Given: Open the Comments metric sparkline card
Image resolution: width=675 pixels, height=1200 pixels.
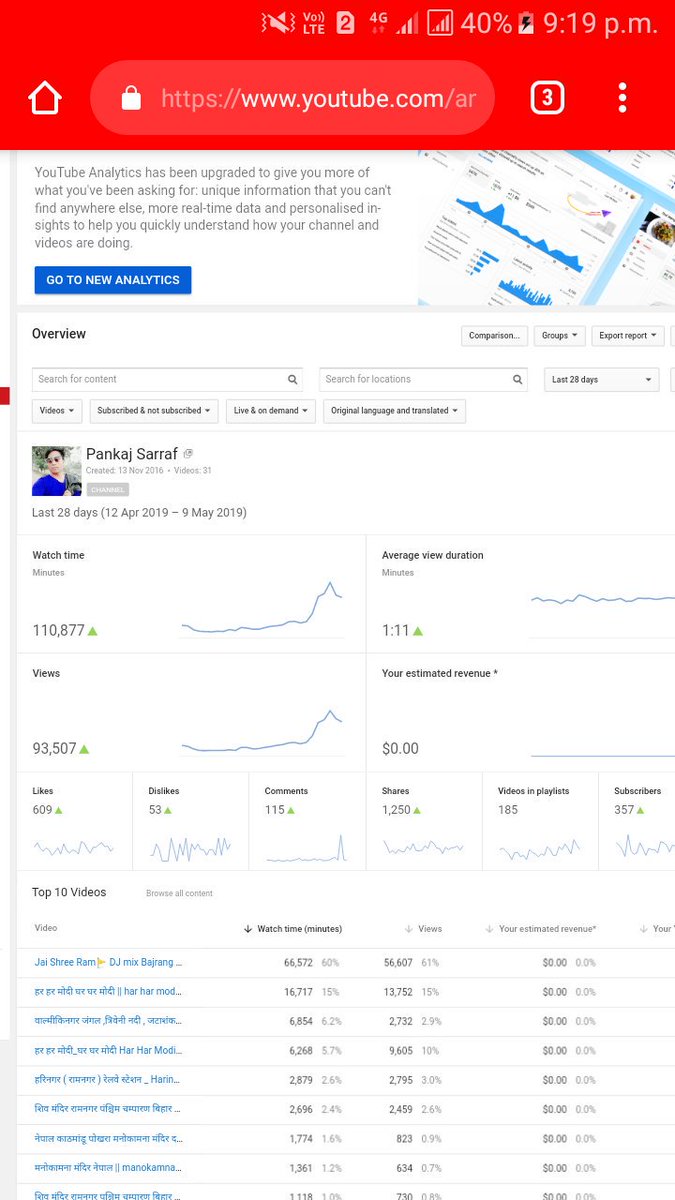Looking at the screenshot, I should point(306,822).
